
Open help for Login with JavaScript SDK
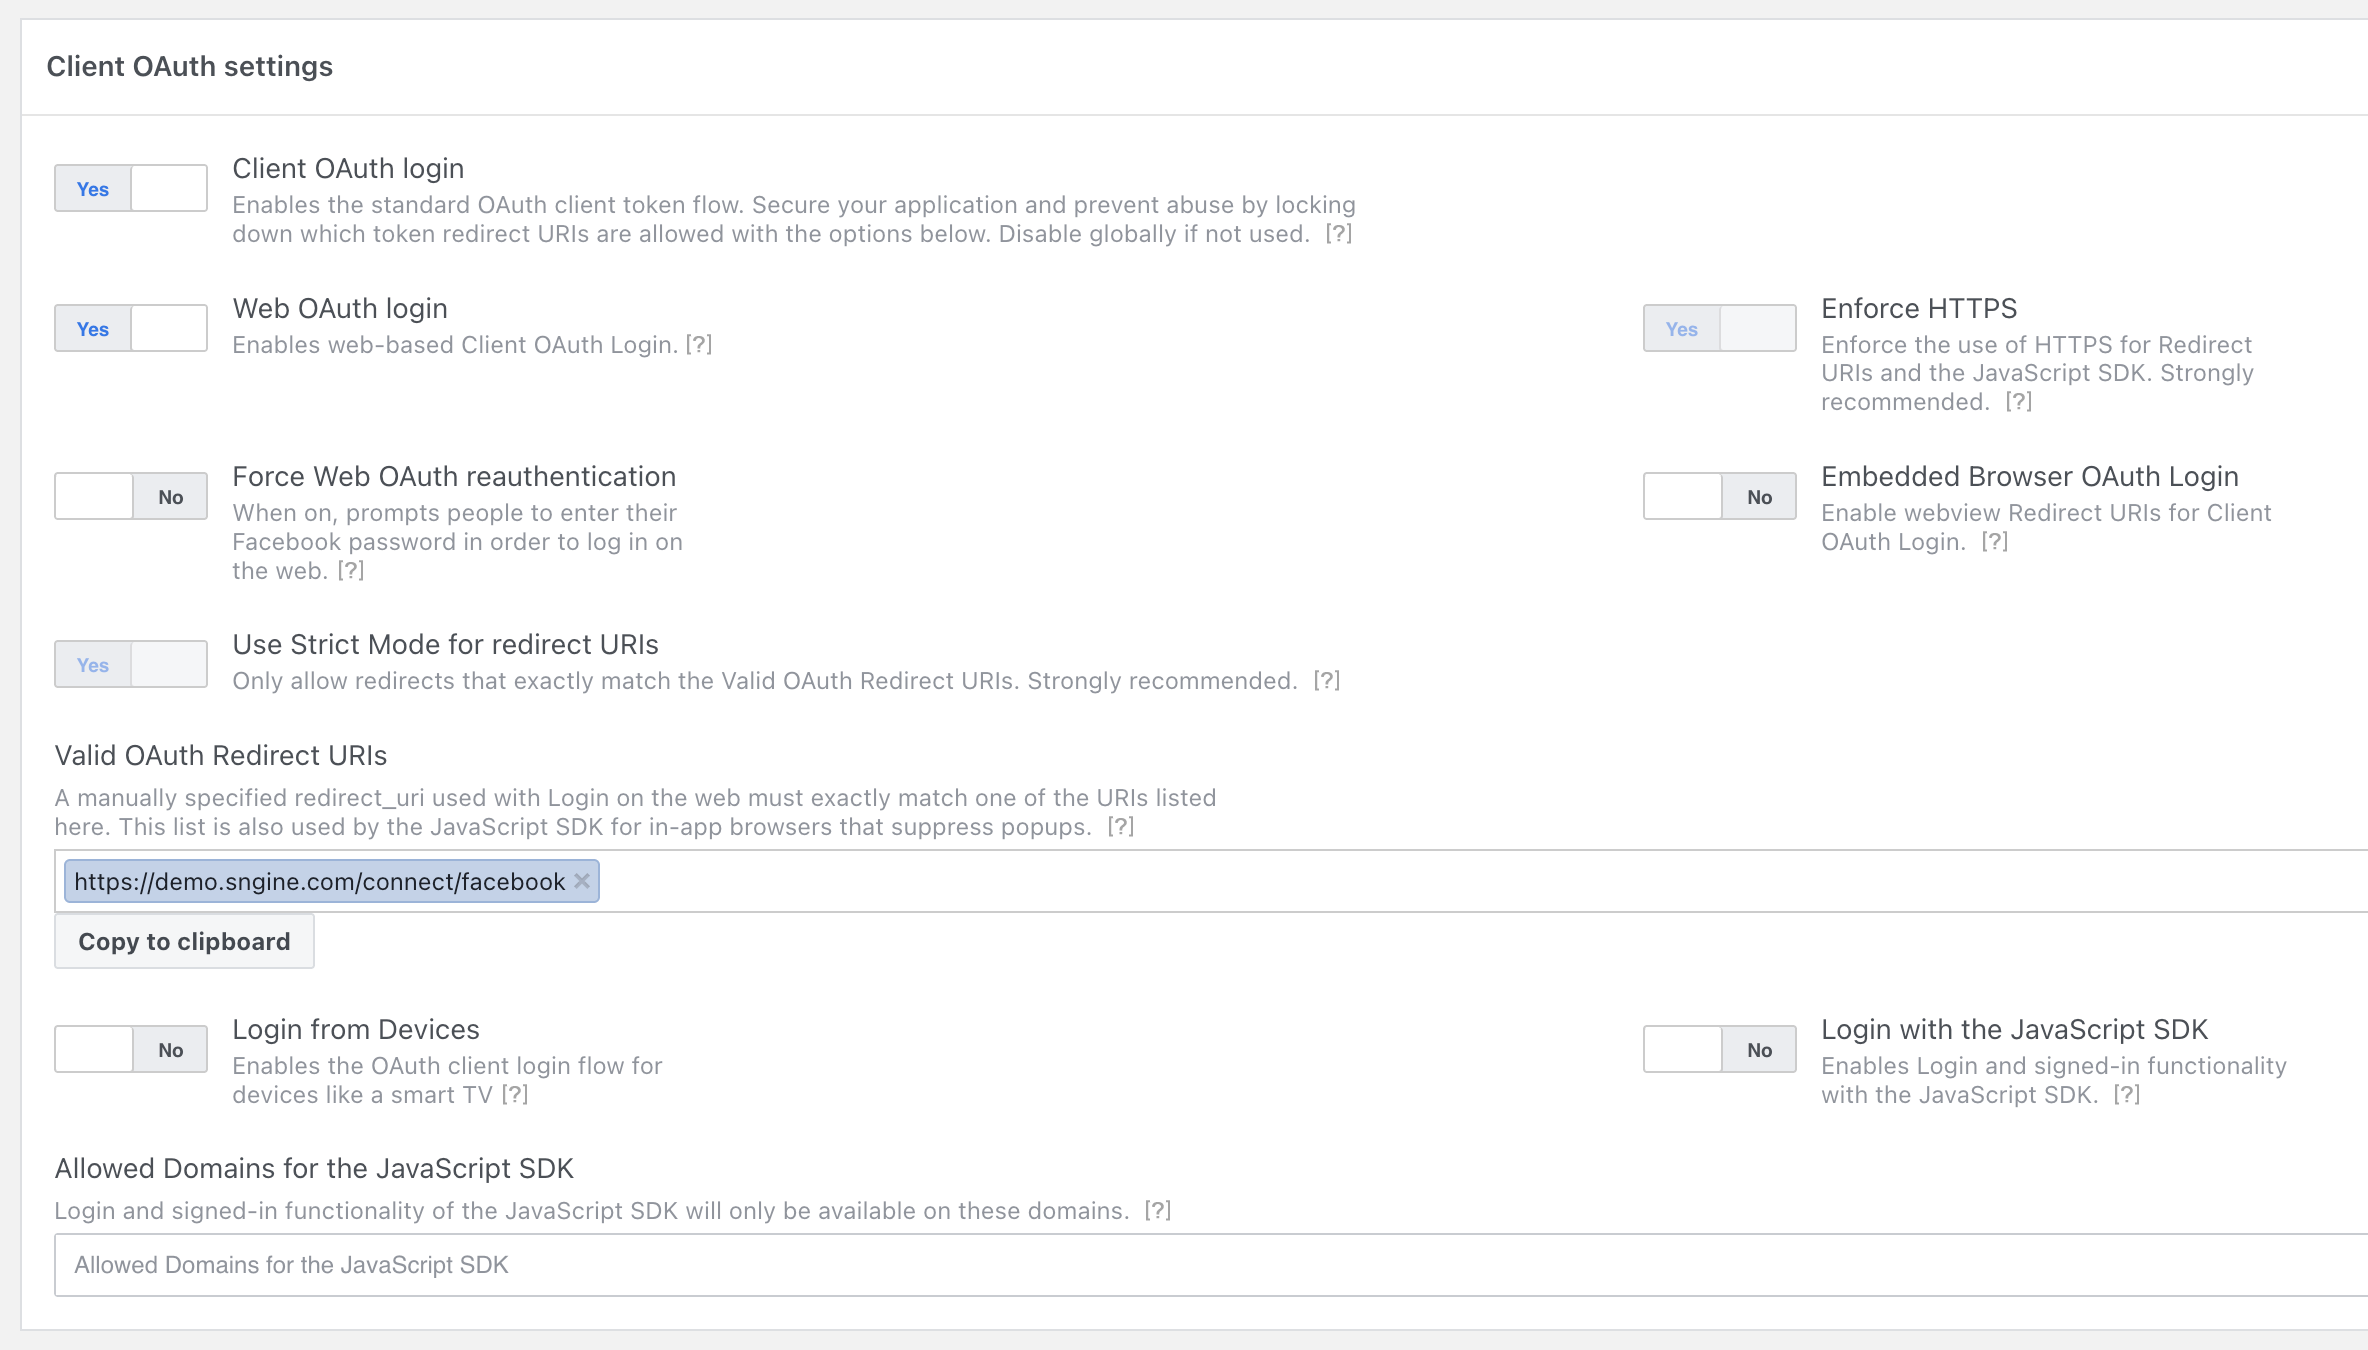[x=2127, y=1095]
